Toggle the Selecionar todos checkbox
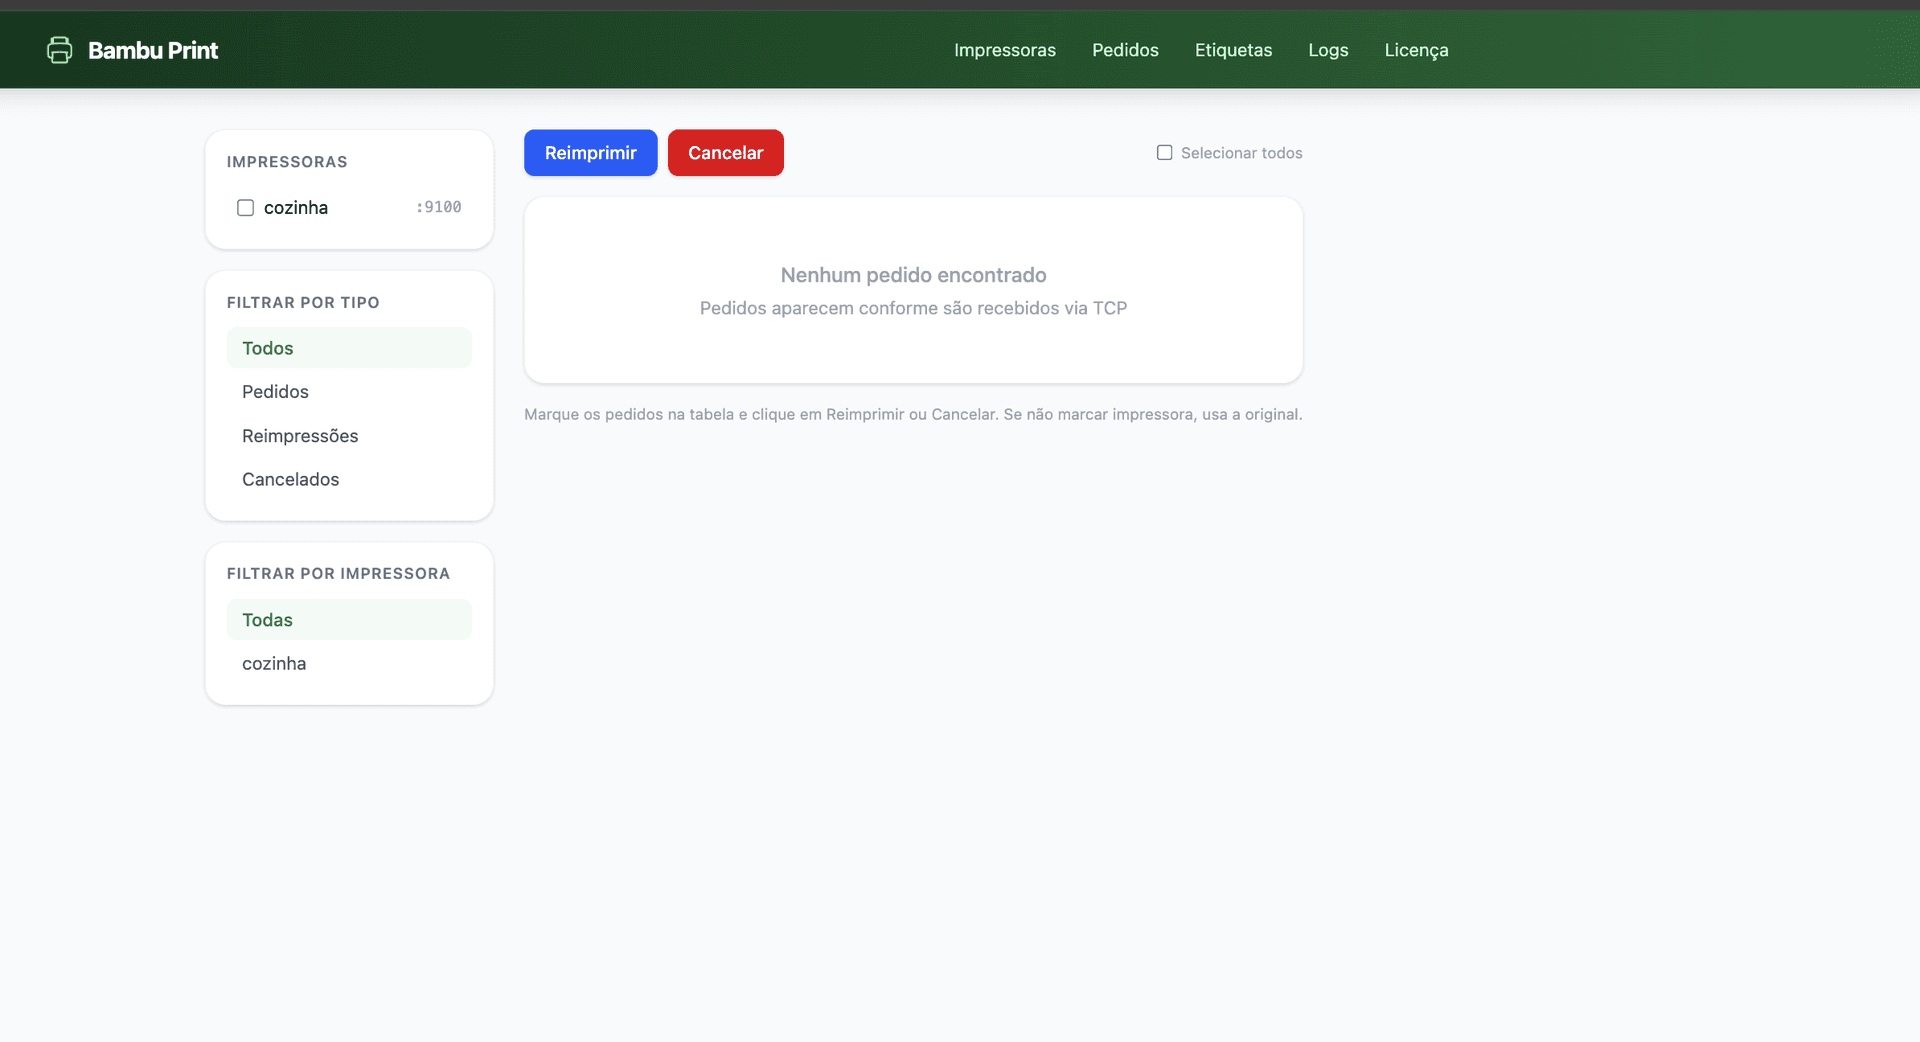Screen dimensions: 1920x1042 1164,153
